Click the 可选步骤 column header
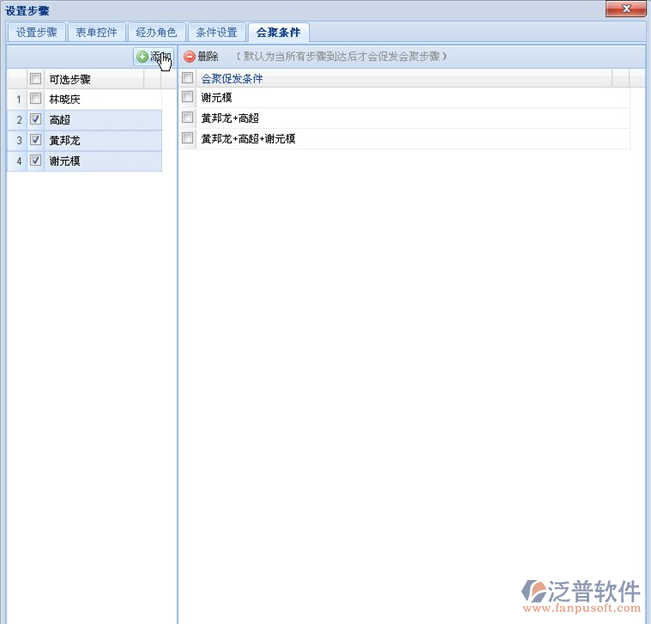651x624 pixels. pyautogui.click(x=70, y=79)
